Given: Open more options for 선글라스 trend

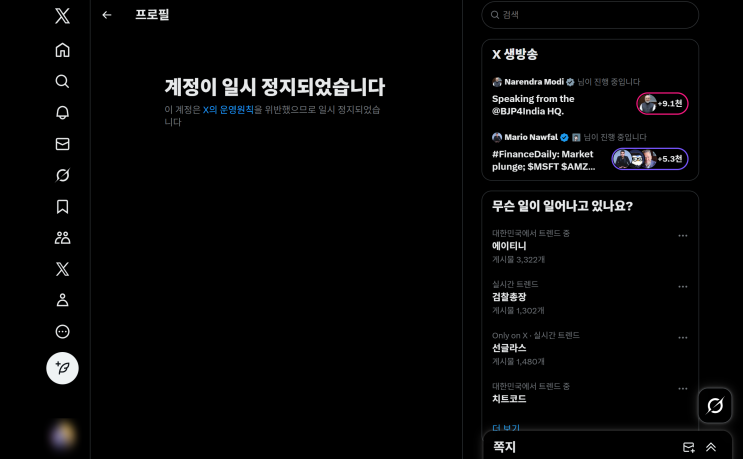Looking at the screenshot, I should click(x=682, y=338).
